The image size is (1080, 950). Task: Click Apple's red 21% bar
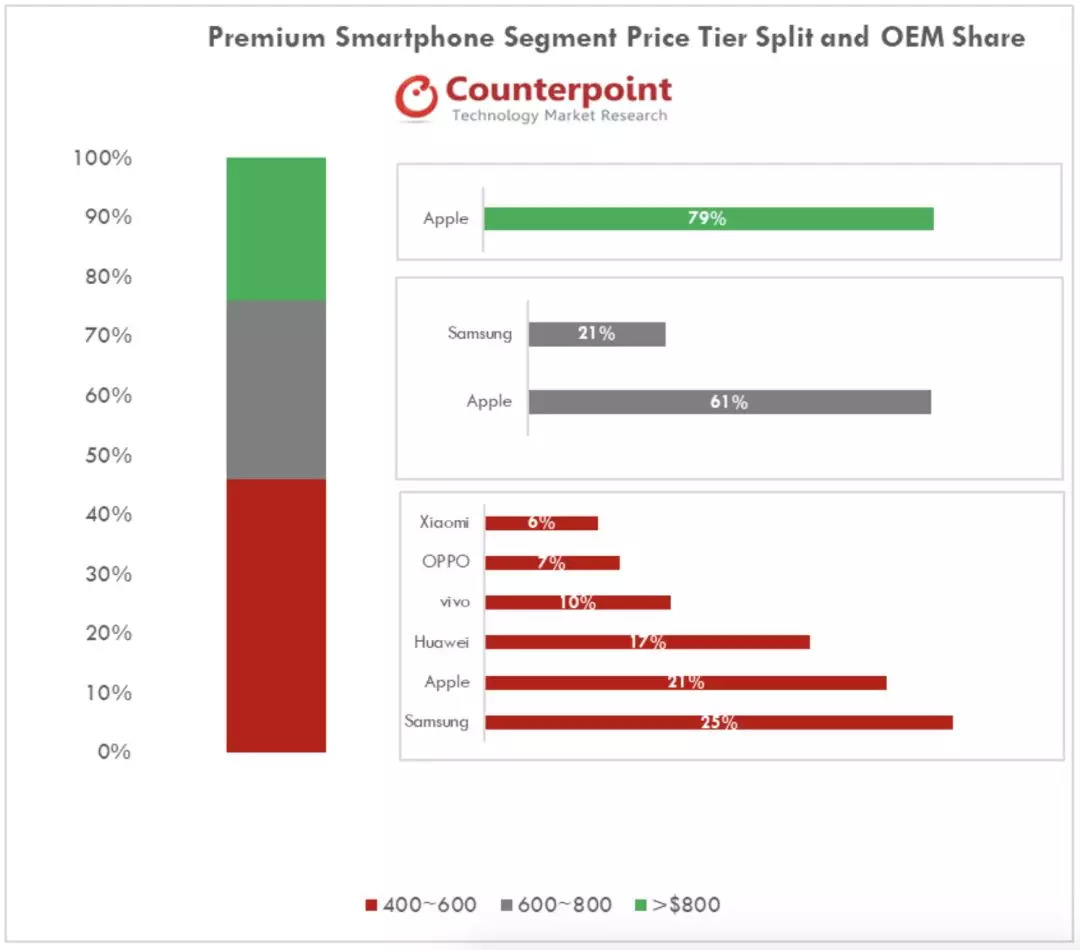coord(685,682)
